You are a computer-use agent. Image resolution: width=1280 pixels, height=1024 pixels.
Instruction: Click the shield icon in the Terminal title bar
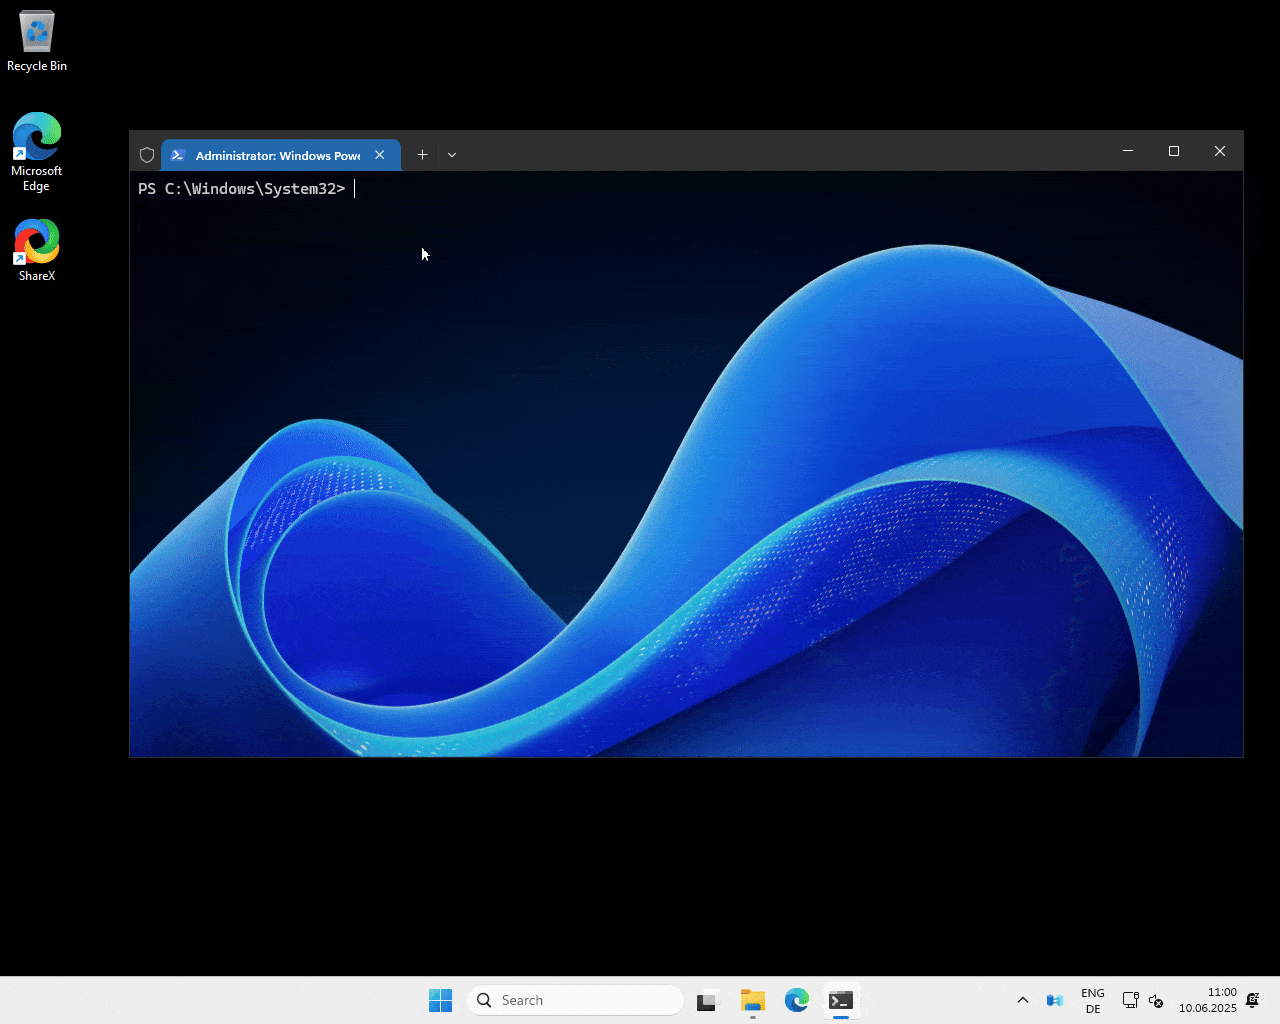click(146, 154)
